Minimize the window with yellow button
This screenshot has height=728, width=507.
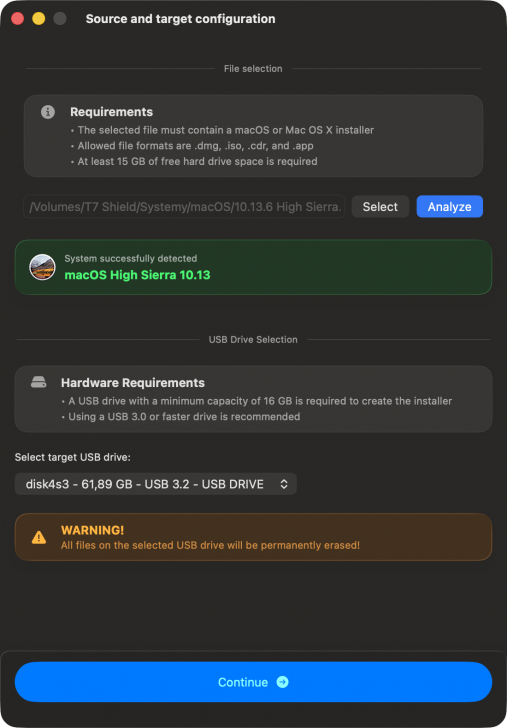click(x=39, y=19)
